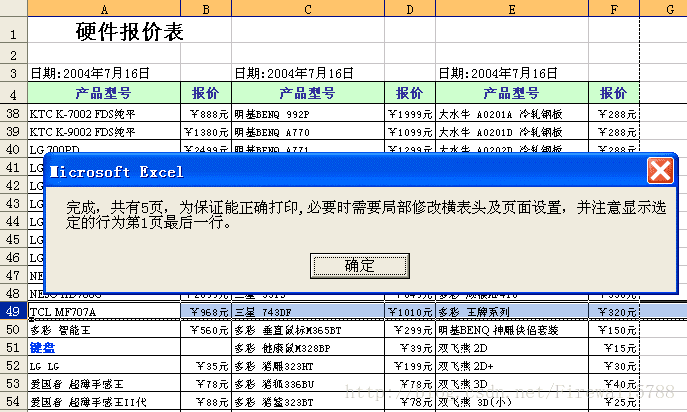The width and height of the screenshot is (687, 412).
Task: Select price cell ¥25元
Action: tap(614, 401)
